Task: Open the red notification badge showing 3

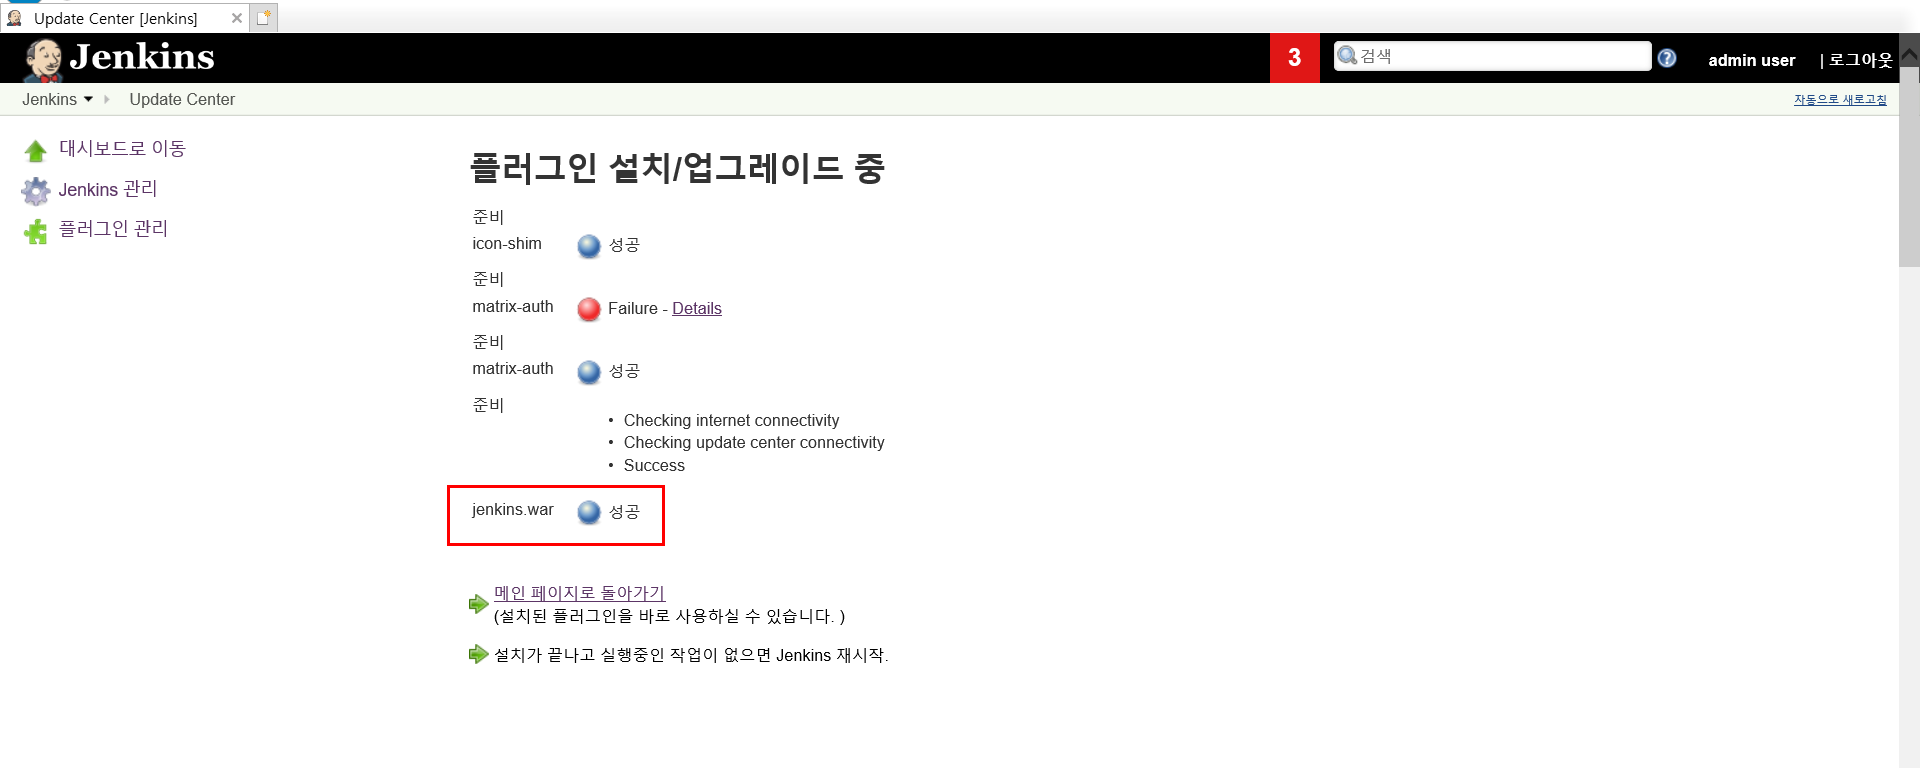Action: point(1294,58)
